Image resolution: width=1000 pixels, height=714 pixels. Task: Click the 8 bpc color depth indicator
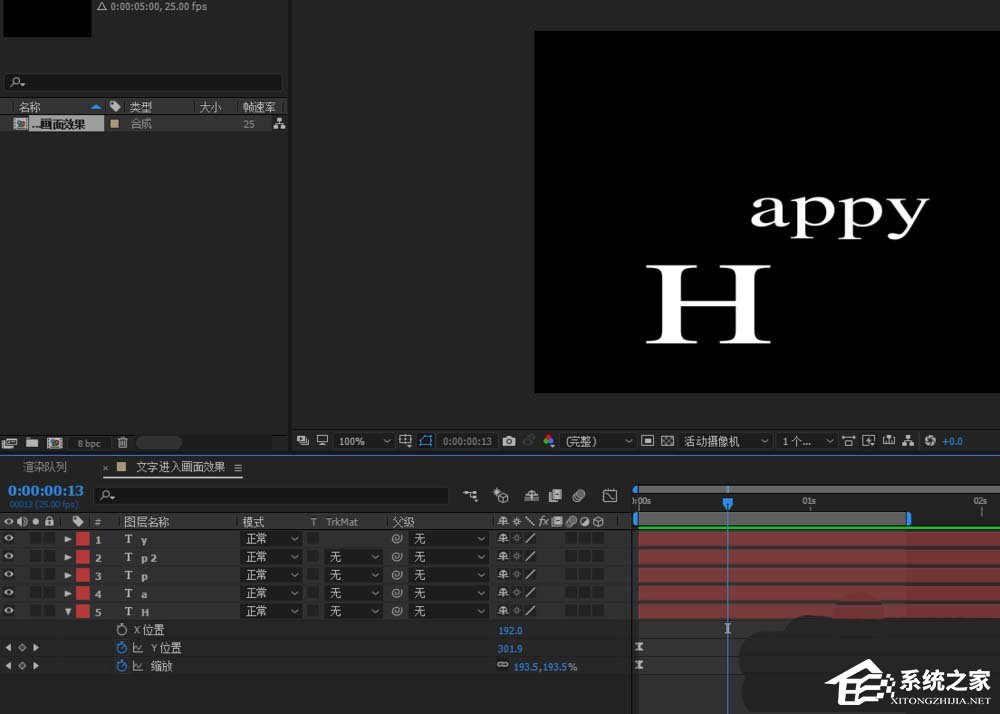point(88,442)
